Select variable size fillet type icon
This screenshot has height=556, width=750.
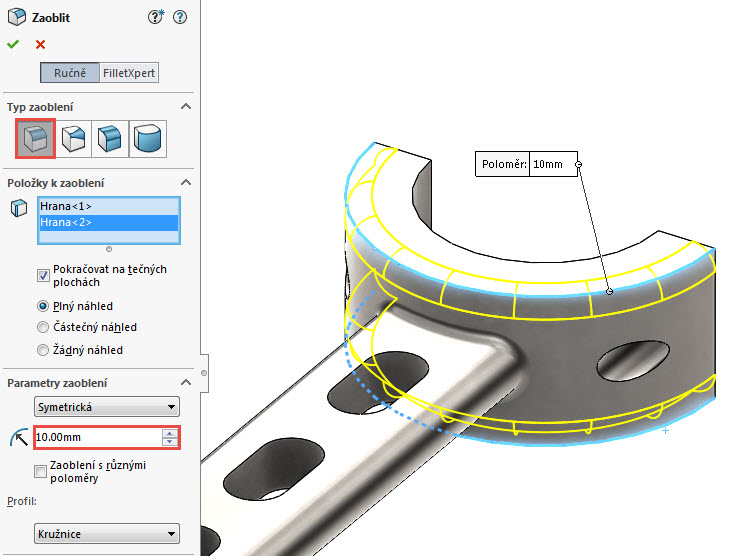(72, 138)
